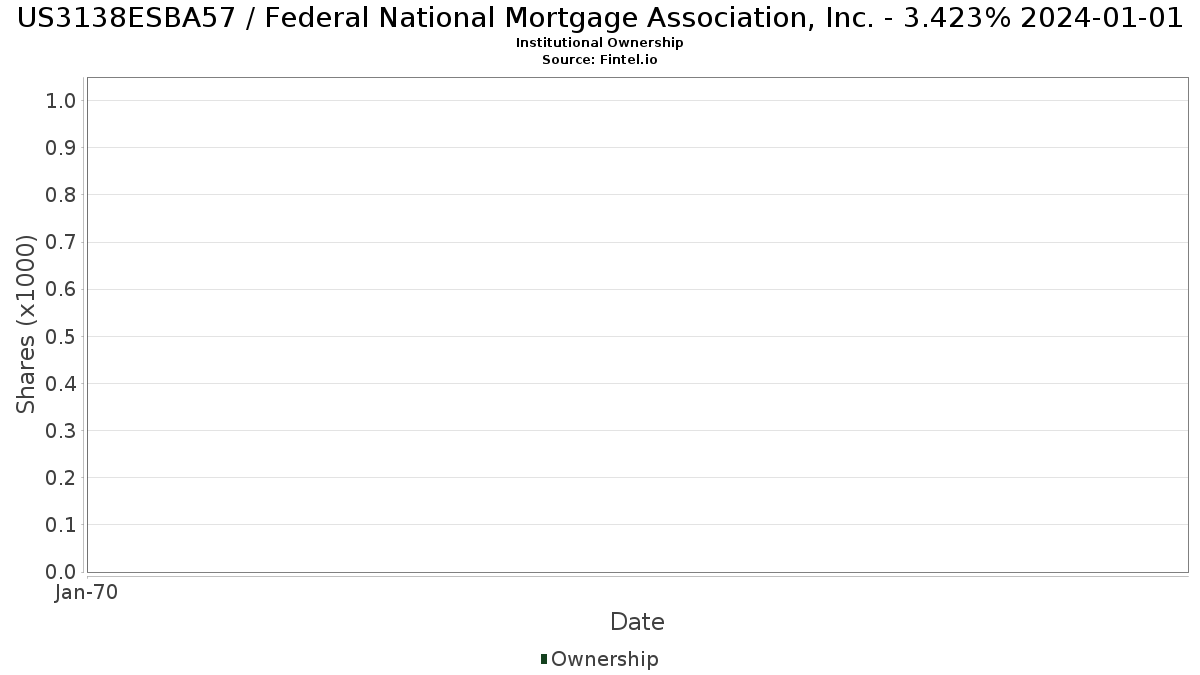Click the 0.2 y-axis tick label
Image resolution: width=1200 pixels, height=675 pixels.
[x=61, y=478]
